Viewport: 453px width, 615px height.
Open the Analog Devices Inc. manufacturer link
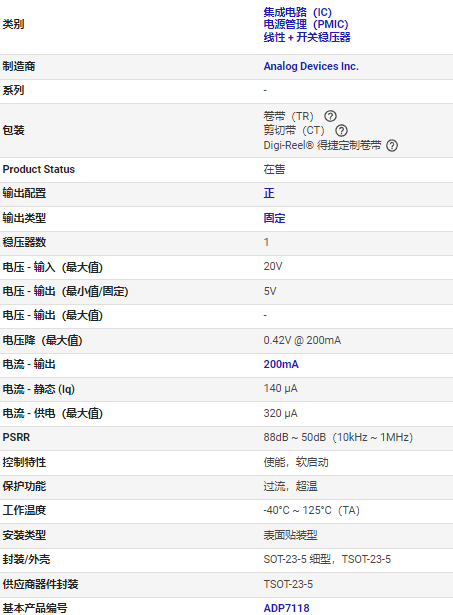point(311,66)
